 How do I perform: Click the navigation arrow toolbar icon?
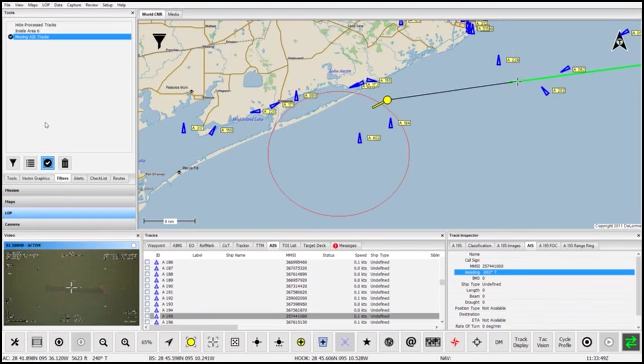coord(169,342)
